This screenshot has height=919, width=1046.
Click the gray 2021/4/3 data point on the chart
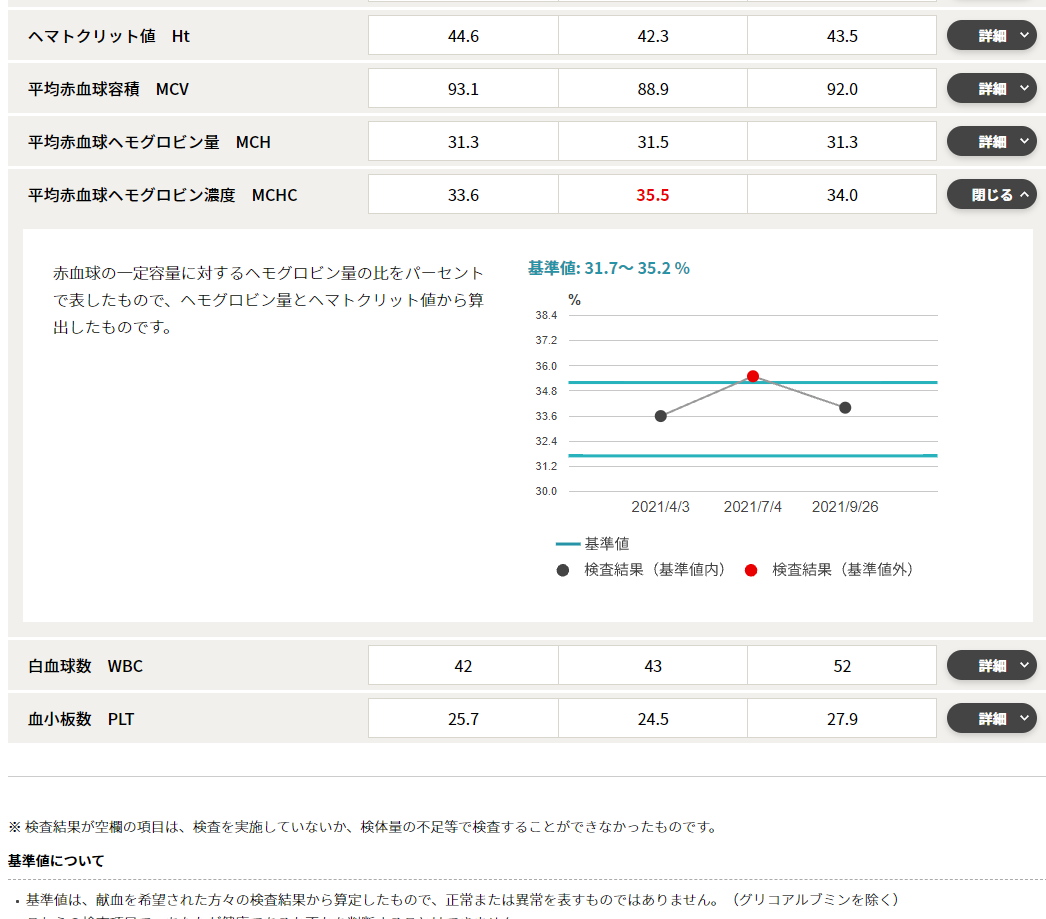(x=660, y=417)
